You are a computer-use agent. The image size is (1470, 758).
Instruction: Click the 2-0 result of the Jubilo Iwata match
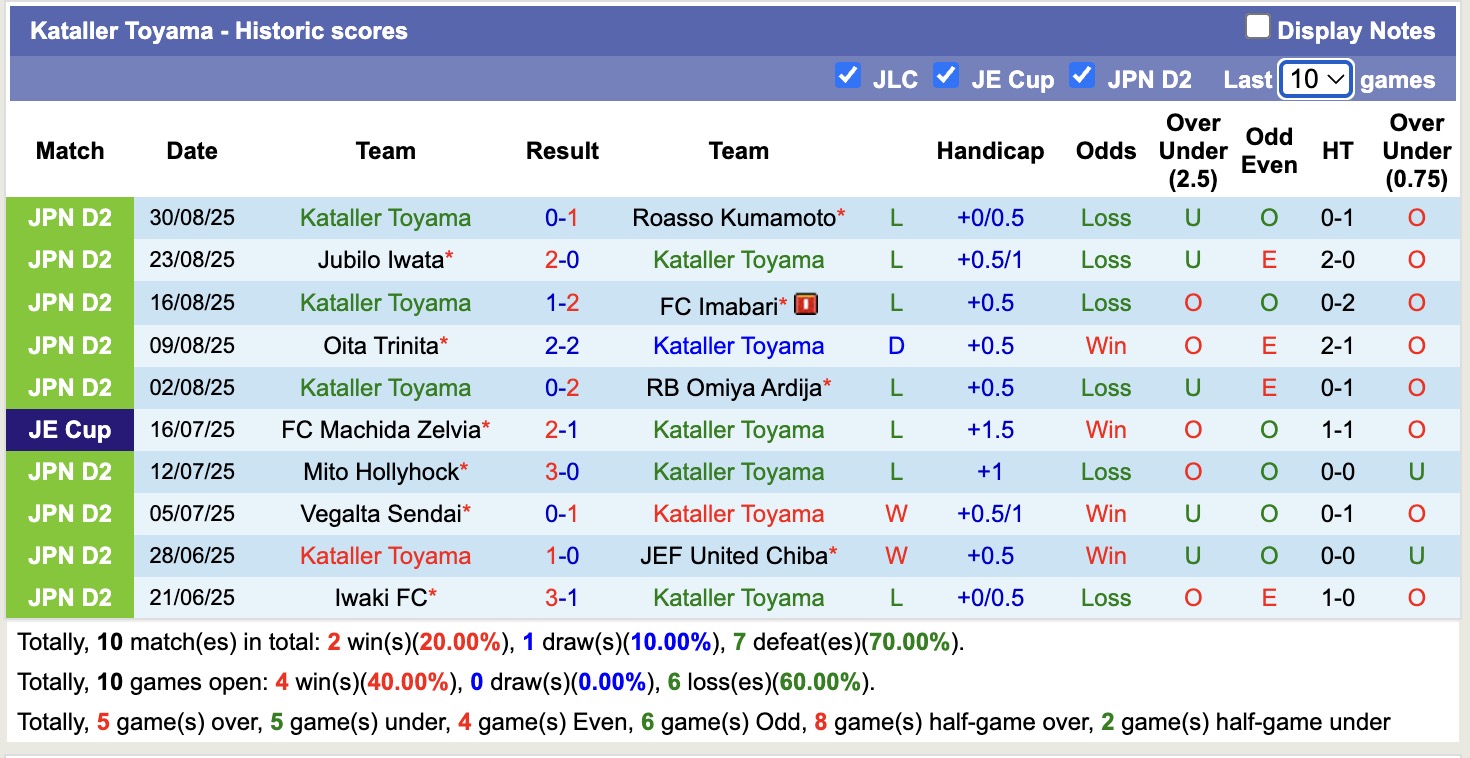(x=562, y=260)
